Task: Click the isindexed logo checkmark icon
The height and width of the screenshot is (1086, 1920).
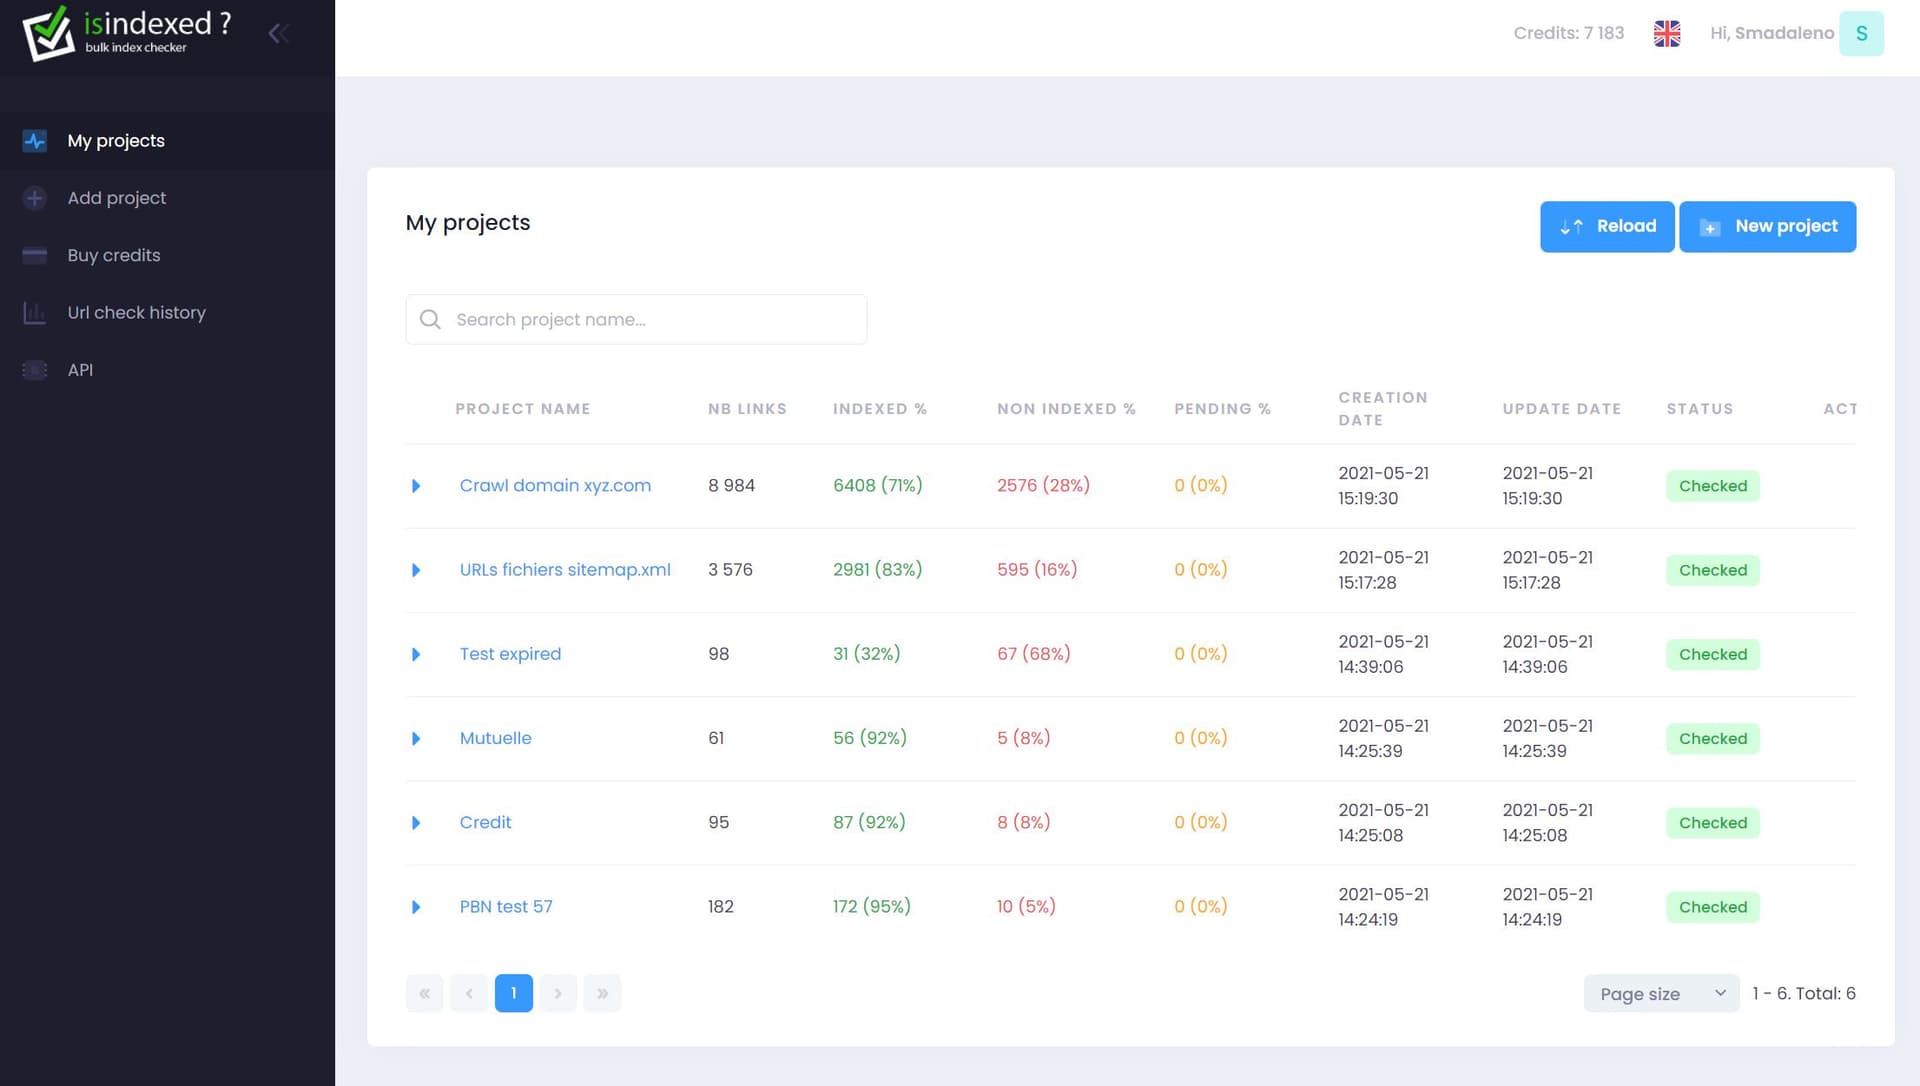Action: tap(48, 33)
